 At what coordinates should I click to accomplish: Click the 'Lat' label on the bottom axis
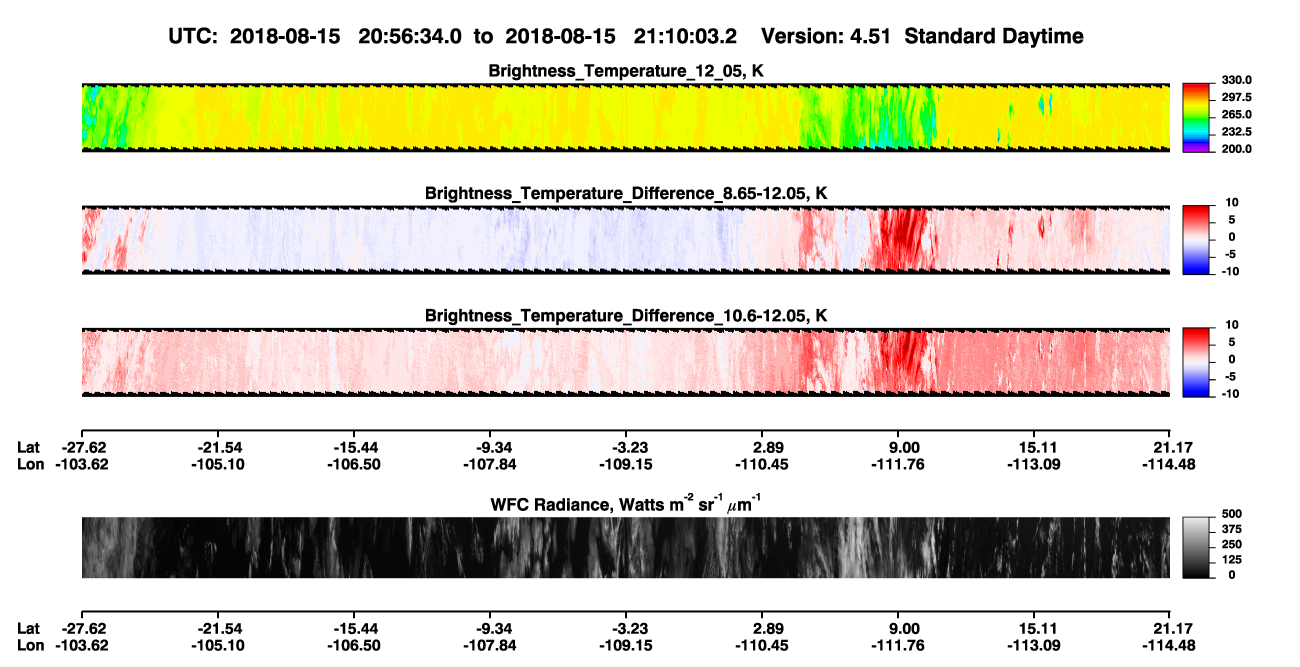[x=29, y=628]
